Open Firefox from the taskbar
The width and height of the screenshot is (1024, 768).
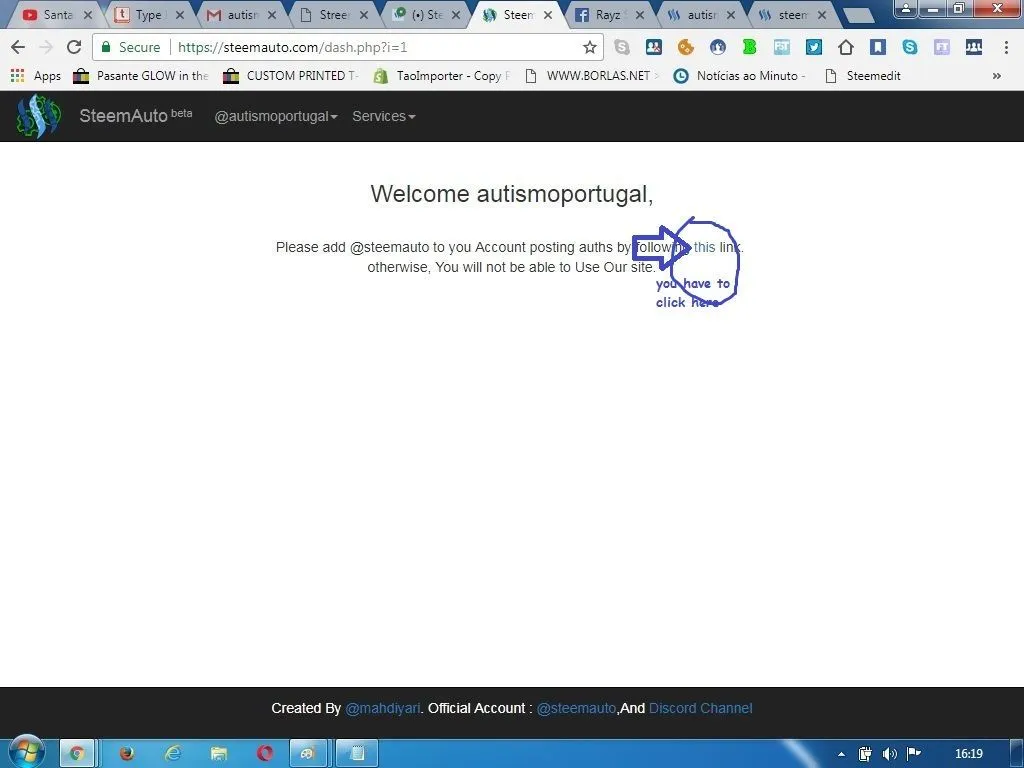tap(127, 754)
